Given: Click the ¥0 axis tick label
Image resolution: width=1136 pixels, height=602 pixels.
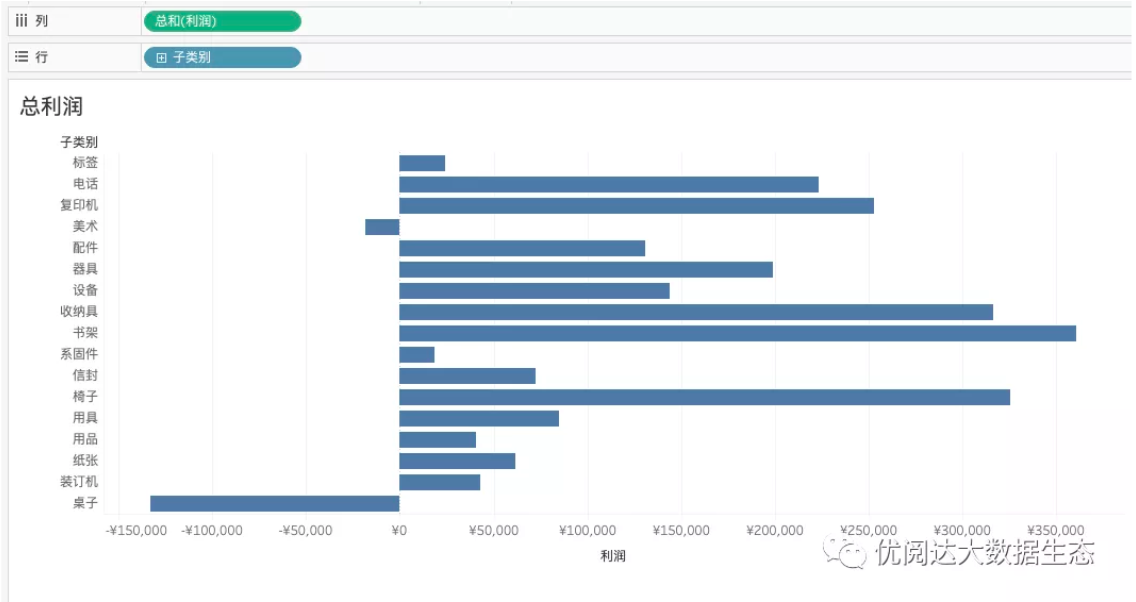Looking at the screenshot, I should point(398,530).
